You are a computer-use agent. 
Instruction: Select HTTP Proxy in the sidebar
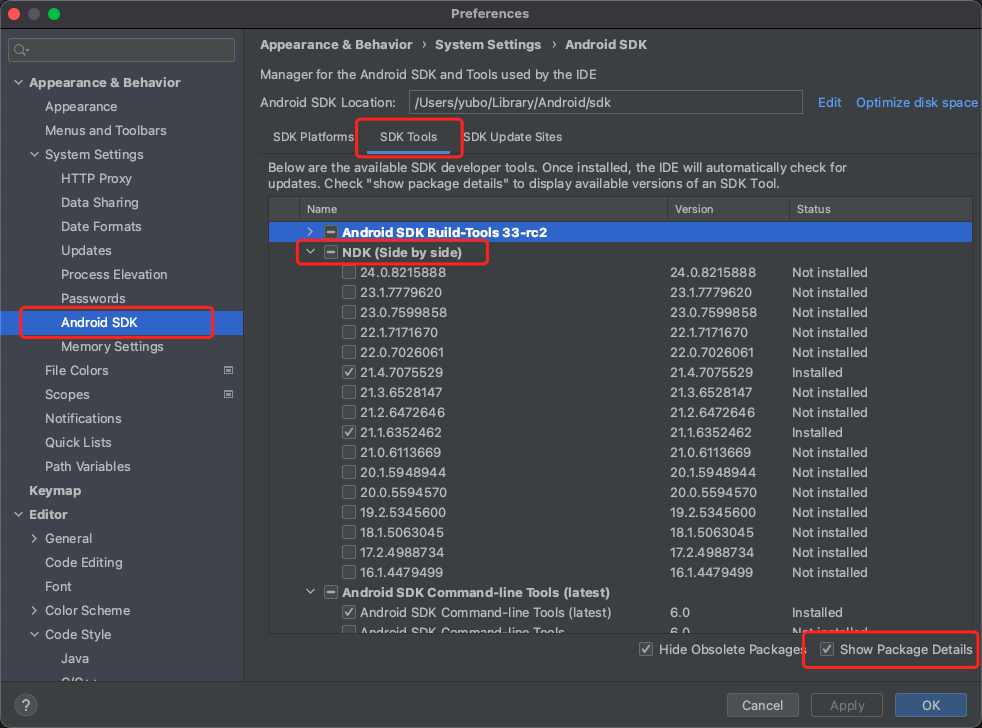click(x=96, y=179)
